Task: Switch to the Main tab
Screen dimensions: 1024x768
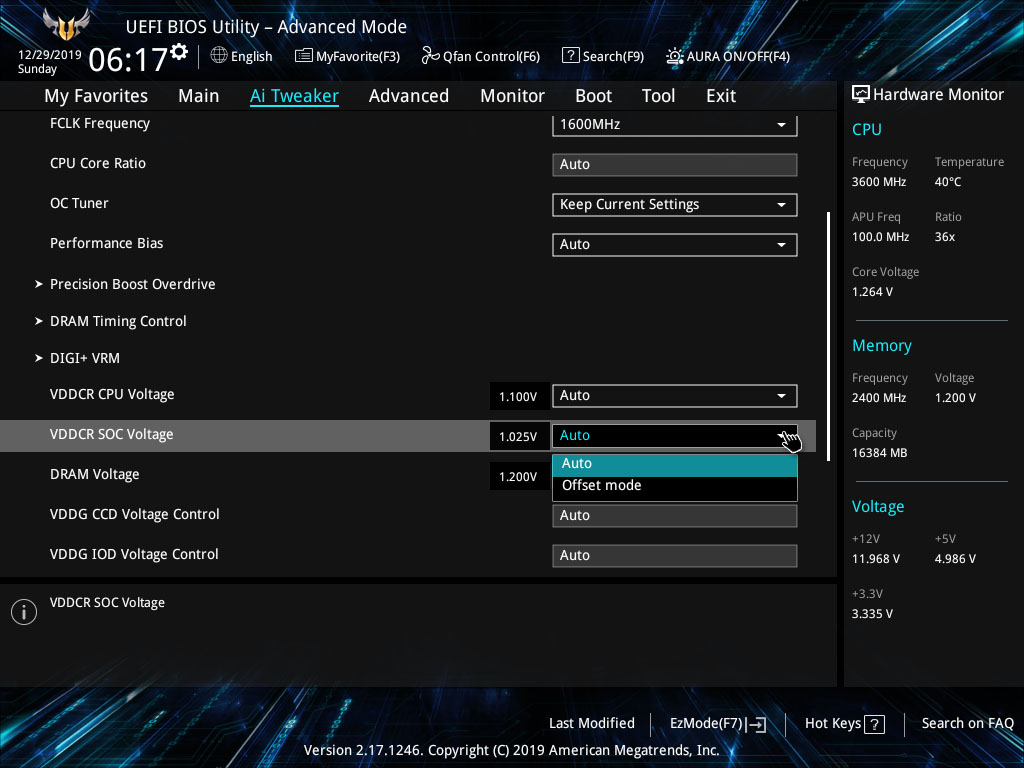Action: (x=199, y=96)
